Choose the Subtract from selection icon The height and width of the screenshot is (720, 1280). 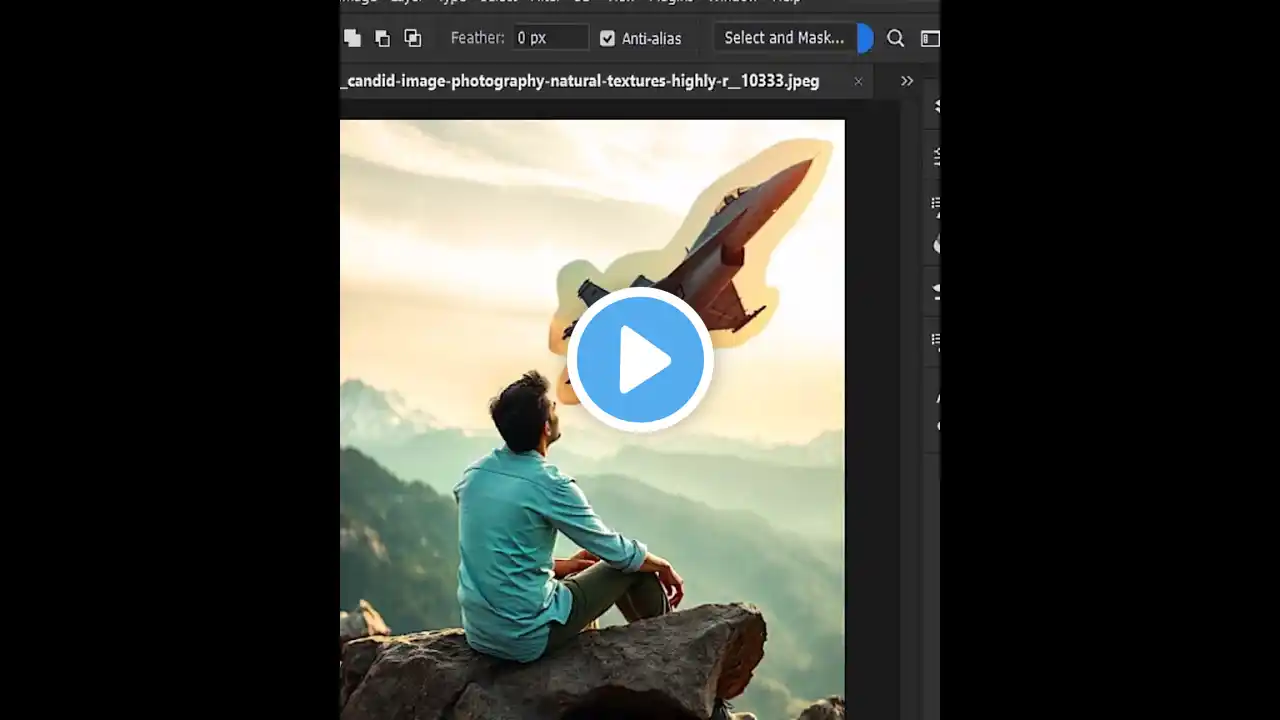382,38
